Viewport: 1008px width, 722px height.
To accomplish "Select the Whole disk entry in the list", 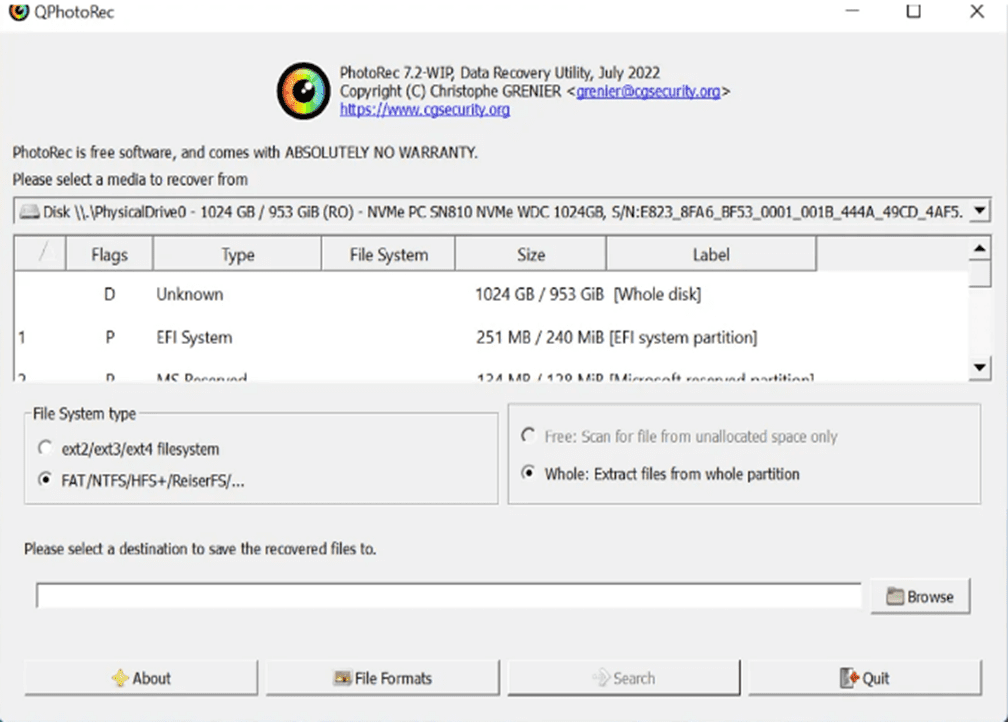I will pos(400,294).
